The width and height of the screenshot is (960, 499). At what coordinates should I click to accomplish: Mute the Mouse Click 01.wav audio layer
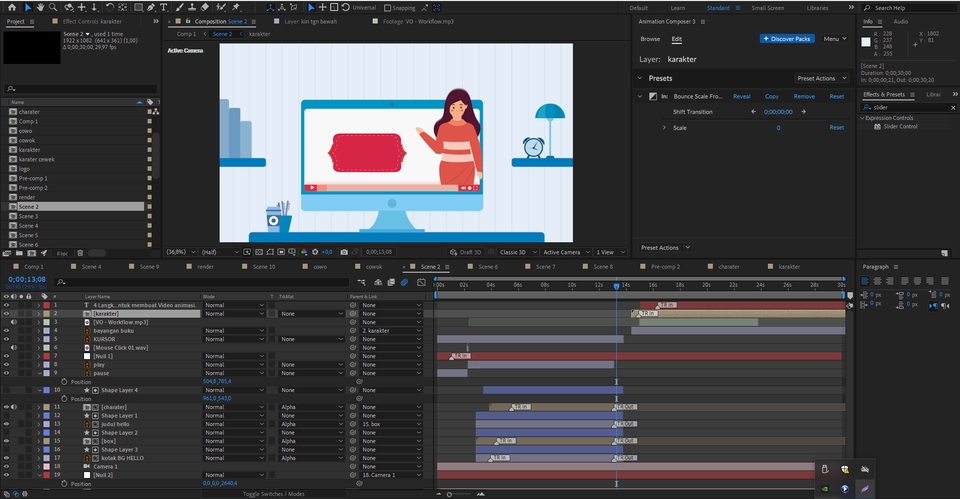(x=13, y=348)
